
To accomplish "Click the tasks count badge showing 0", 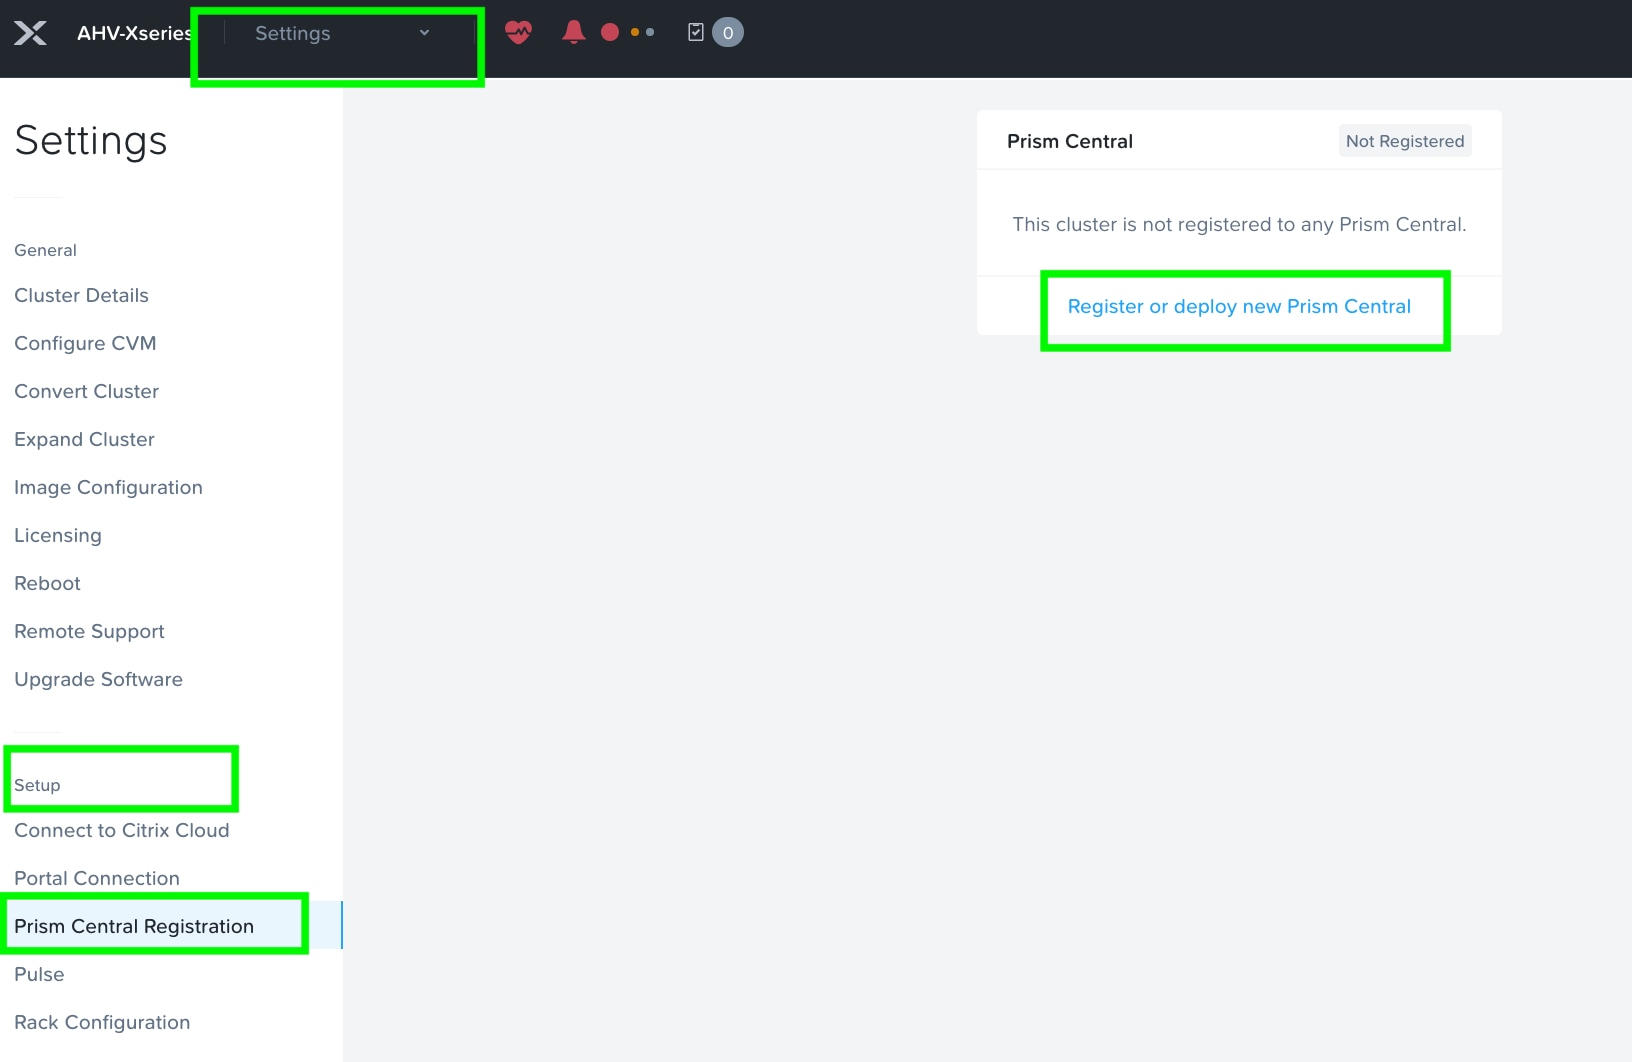I will click(x=729, y=32).
